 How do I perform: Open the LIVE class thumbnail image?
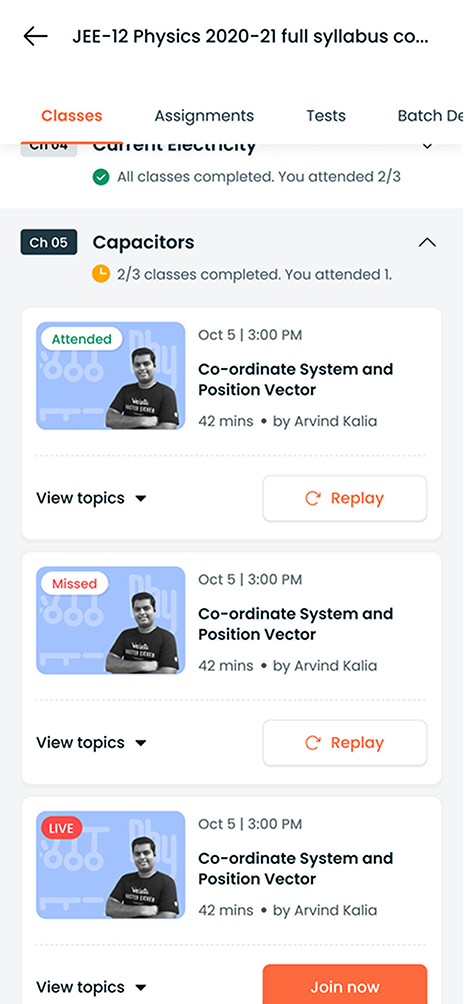click(x=111, y=864)
